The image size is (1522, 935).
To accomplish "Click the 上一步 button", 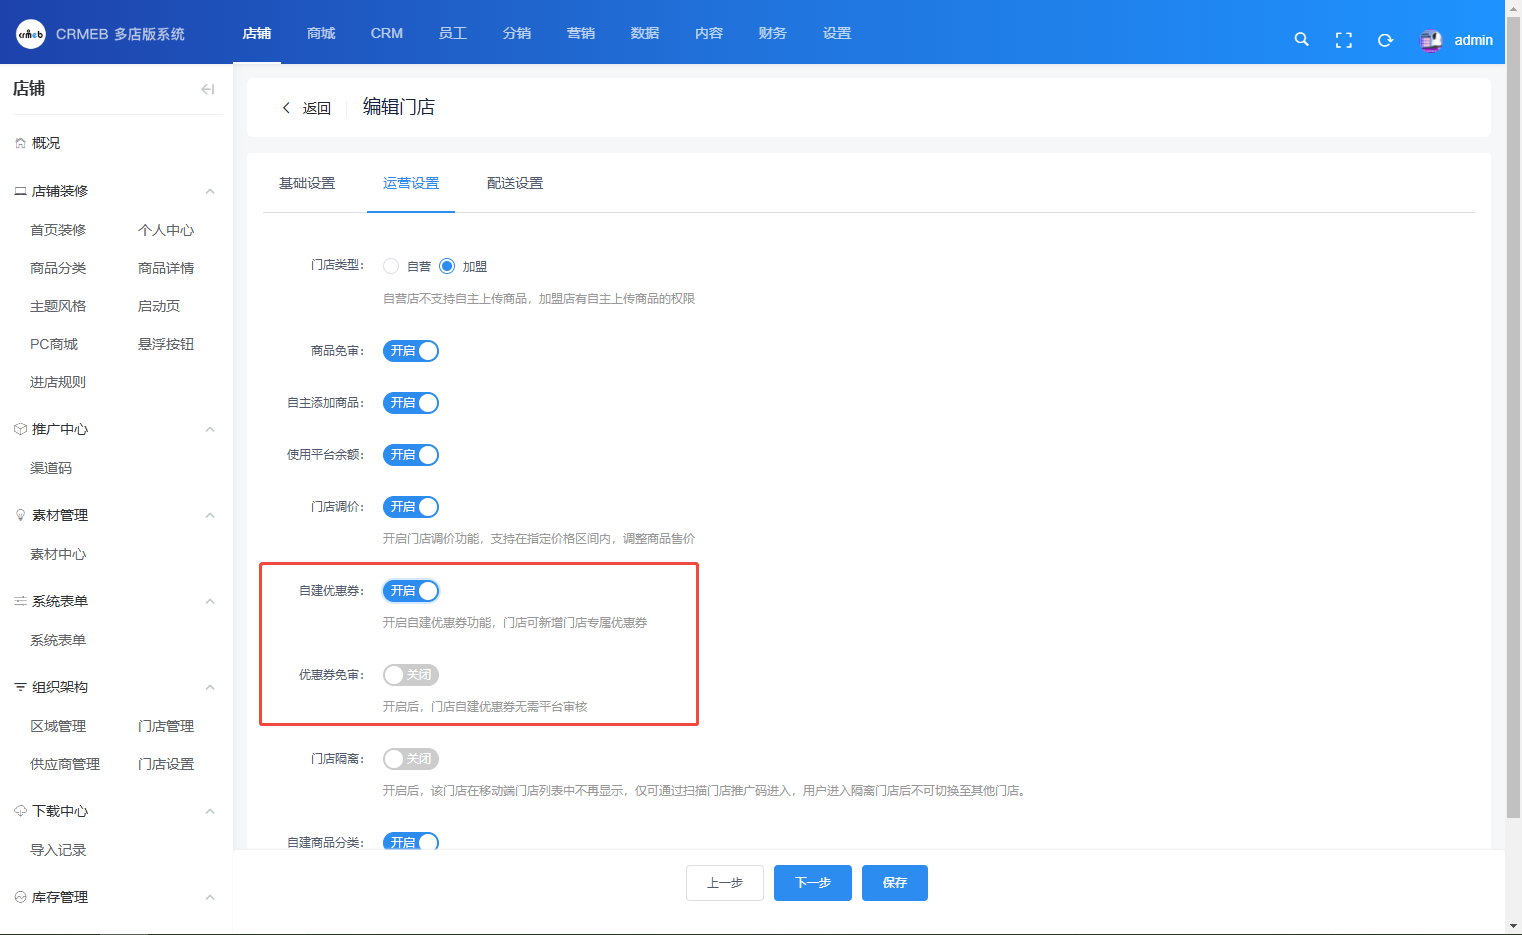I will 725,883.
